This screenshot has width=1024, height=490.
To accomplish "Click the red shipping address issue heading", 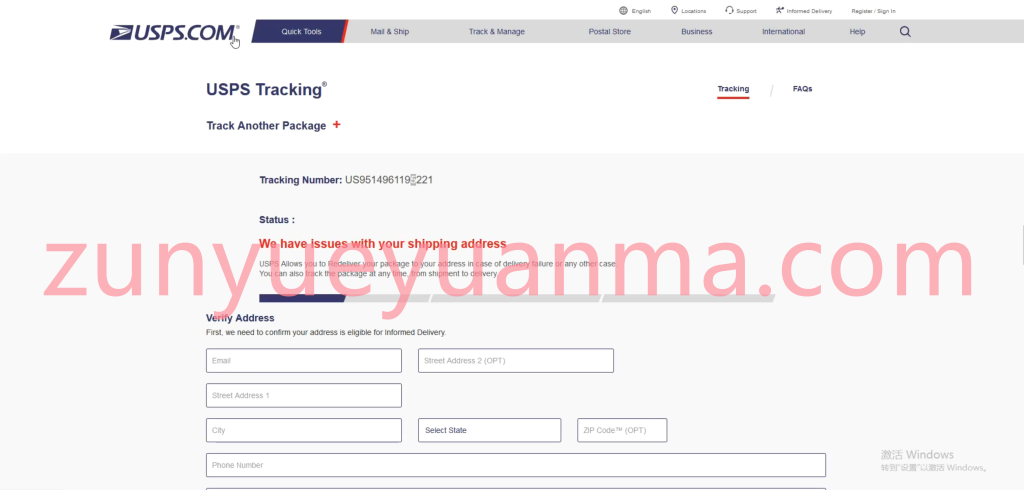I will click(x=383, y=244).
